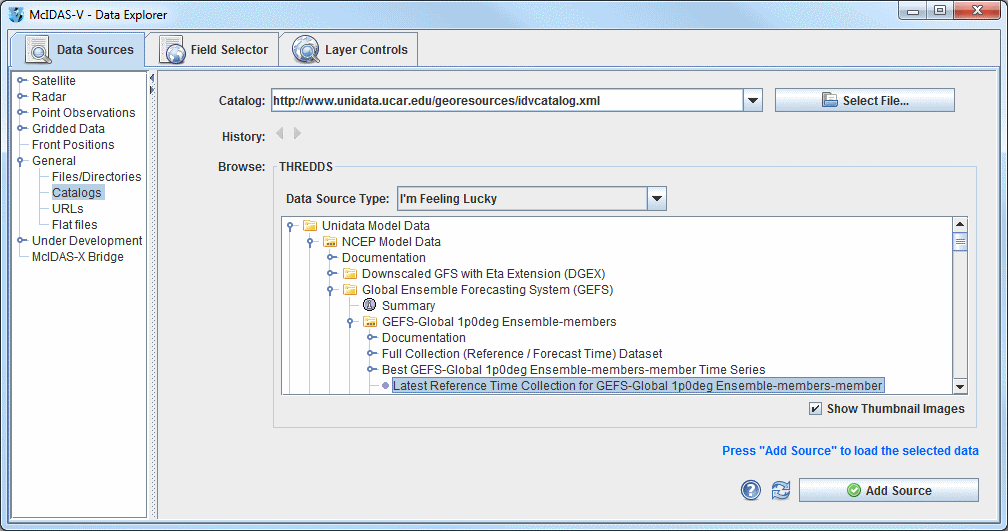Click the Select File... button
Viewport: 1008px width, 531px height.
point(865,100)
